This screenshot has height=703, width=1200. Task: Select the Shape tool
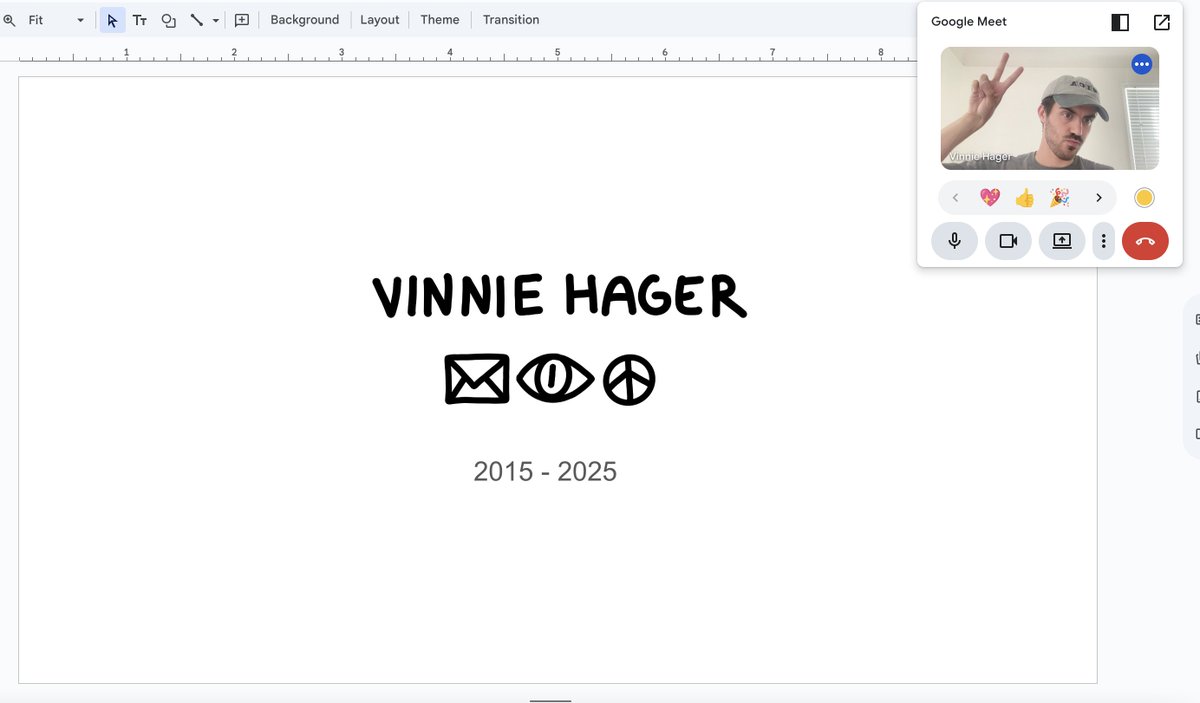tap(167, 19)
